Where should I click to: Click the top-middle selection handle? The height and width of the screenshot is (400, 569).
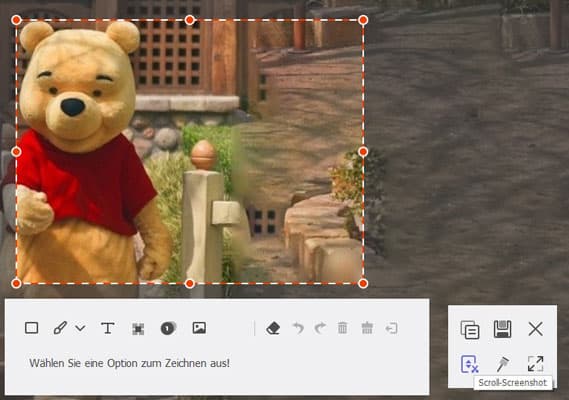189,20
